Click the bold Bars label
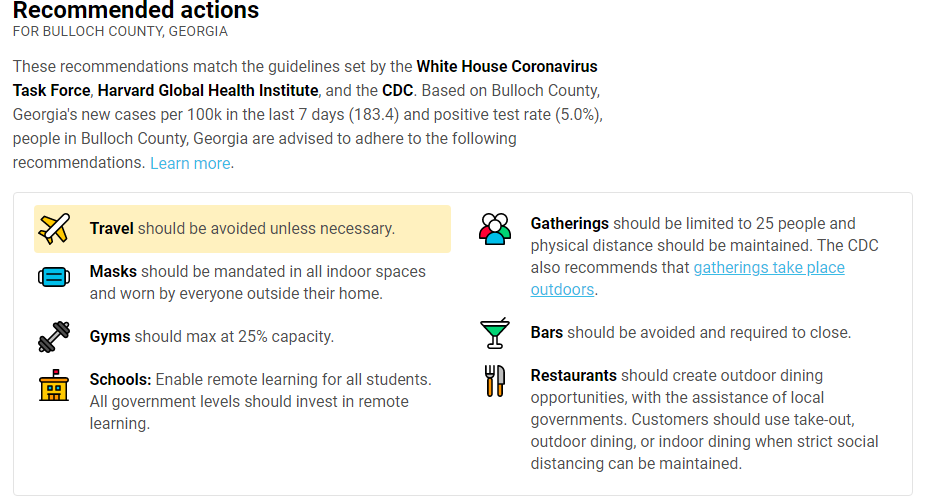Screen dimensions: 925x503 click(546, 333)
